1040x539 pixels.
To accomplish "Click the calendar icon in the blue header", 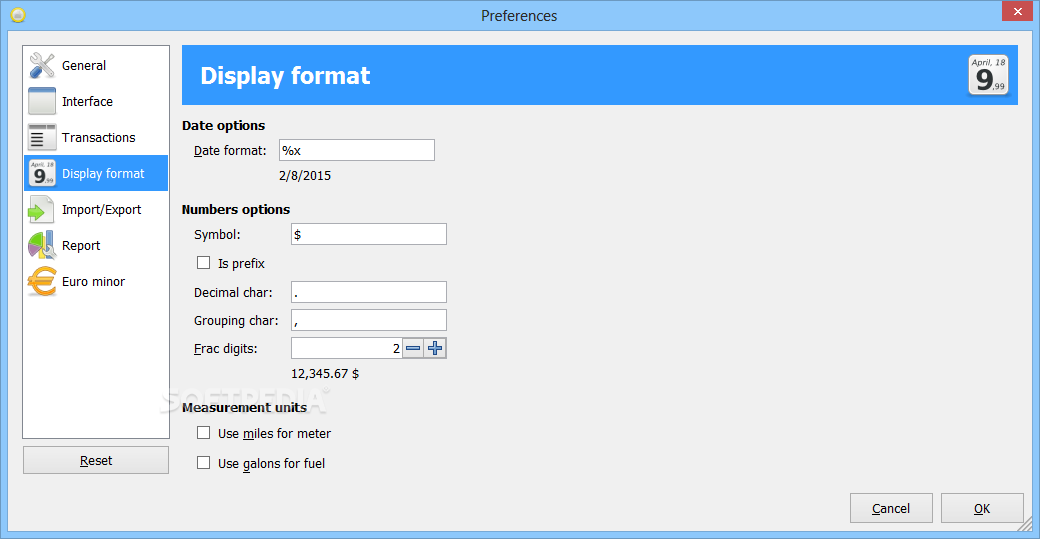I will [x=988, y=75].
